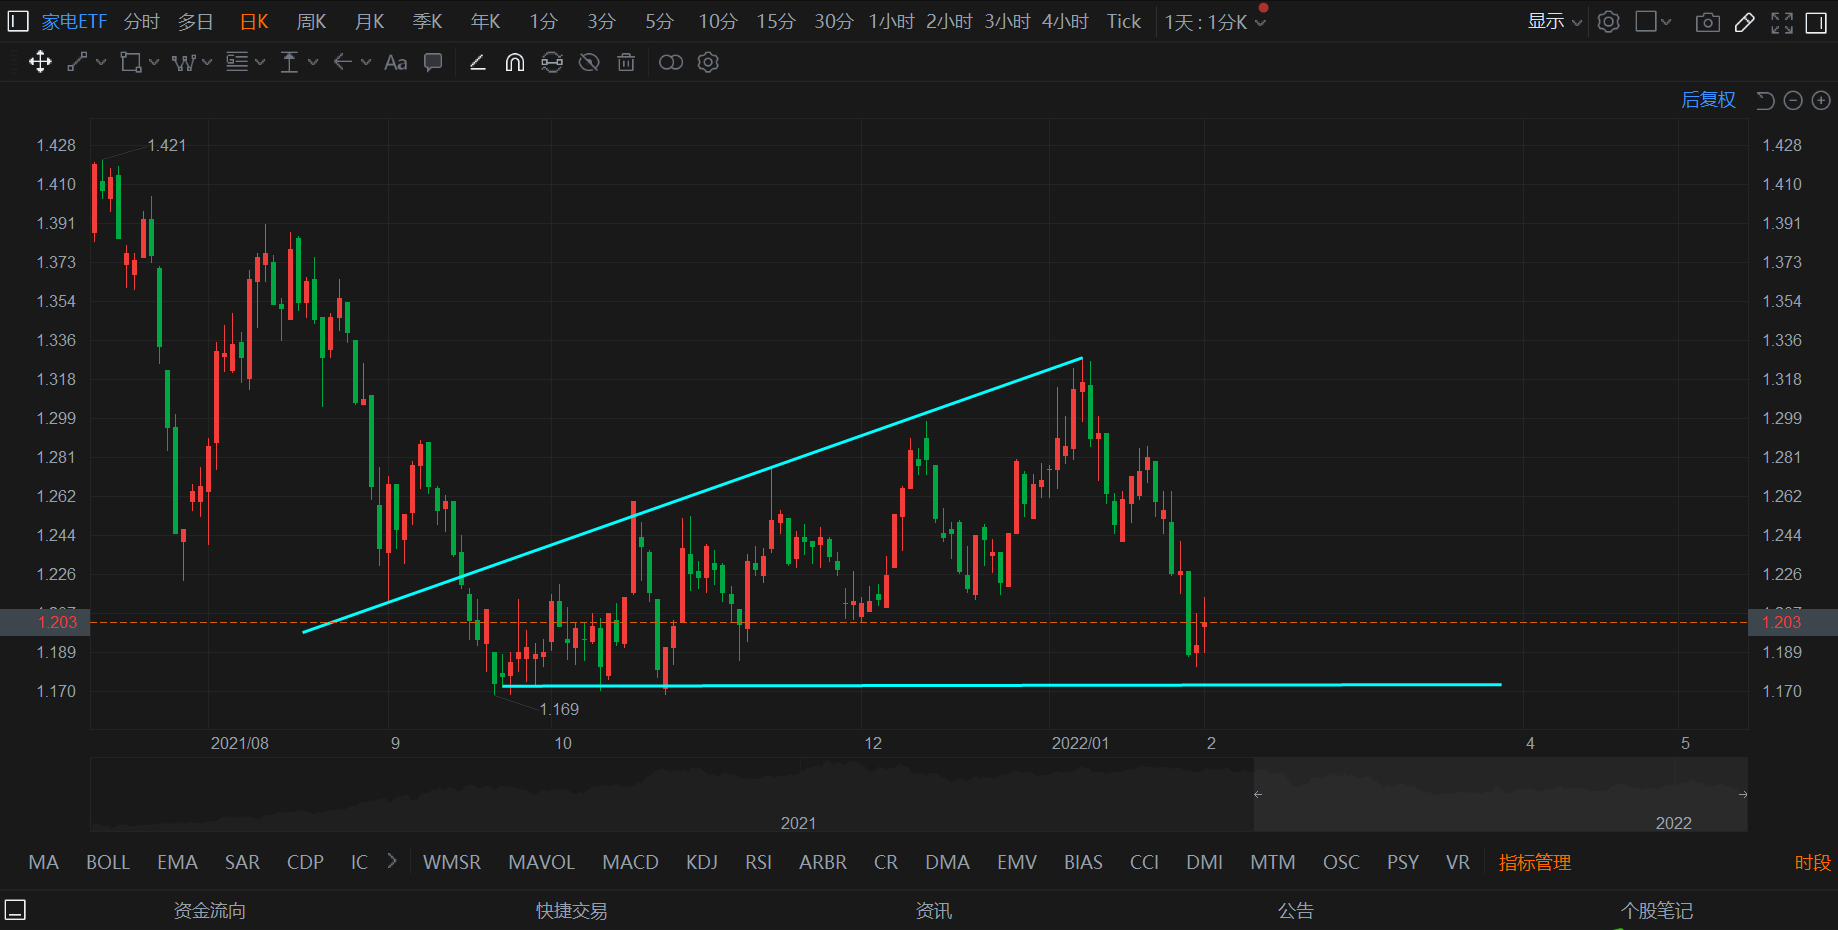
Task: Toggle the right sidebar panel icon
Action: tap(1816, 22)
